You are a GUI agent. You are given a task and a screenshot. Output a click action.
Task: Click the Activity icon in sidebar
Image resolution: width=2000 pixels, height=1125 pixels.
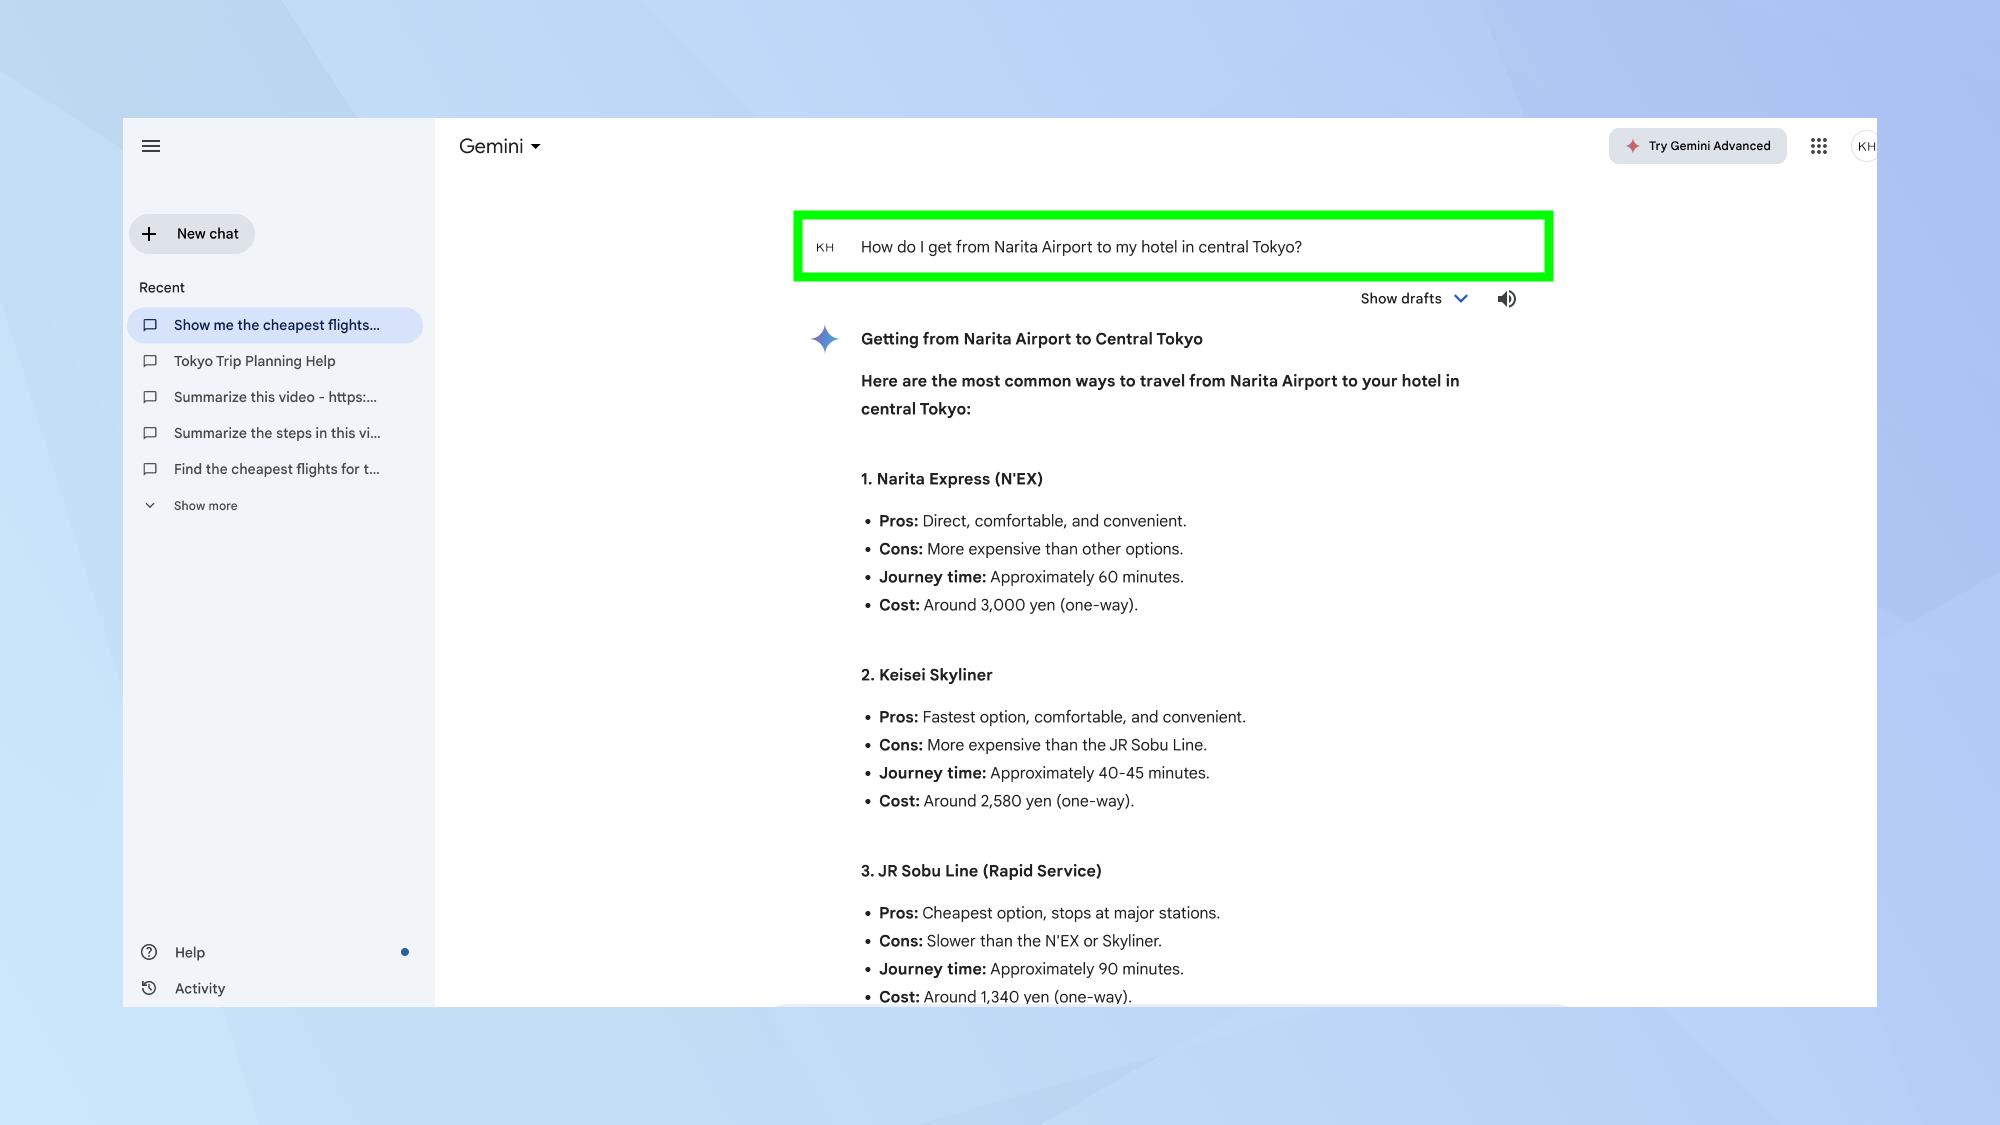pos(150,988)
